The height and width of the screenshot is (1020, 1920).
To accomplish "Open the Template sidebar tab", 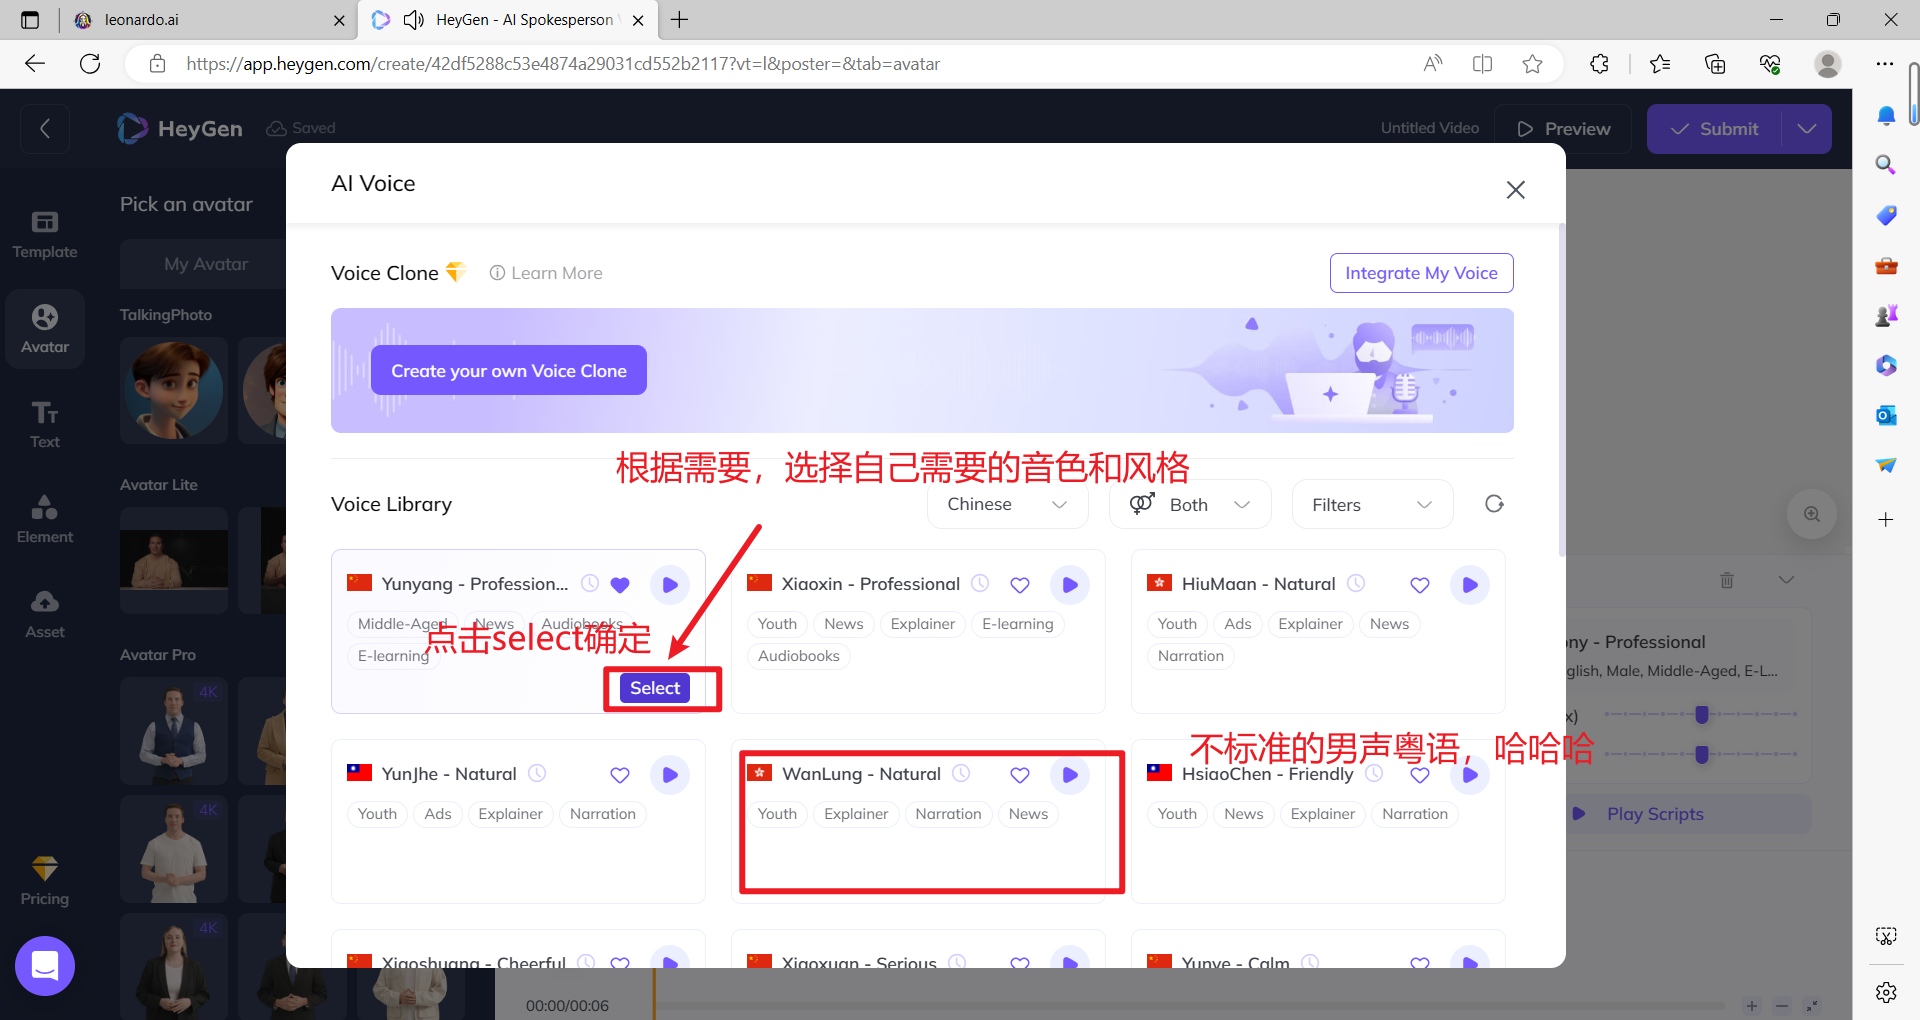I will point(45,235).
